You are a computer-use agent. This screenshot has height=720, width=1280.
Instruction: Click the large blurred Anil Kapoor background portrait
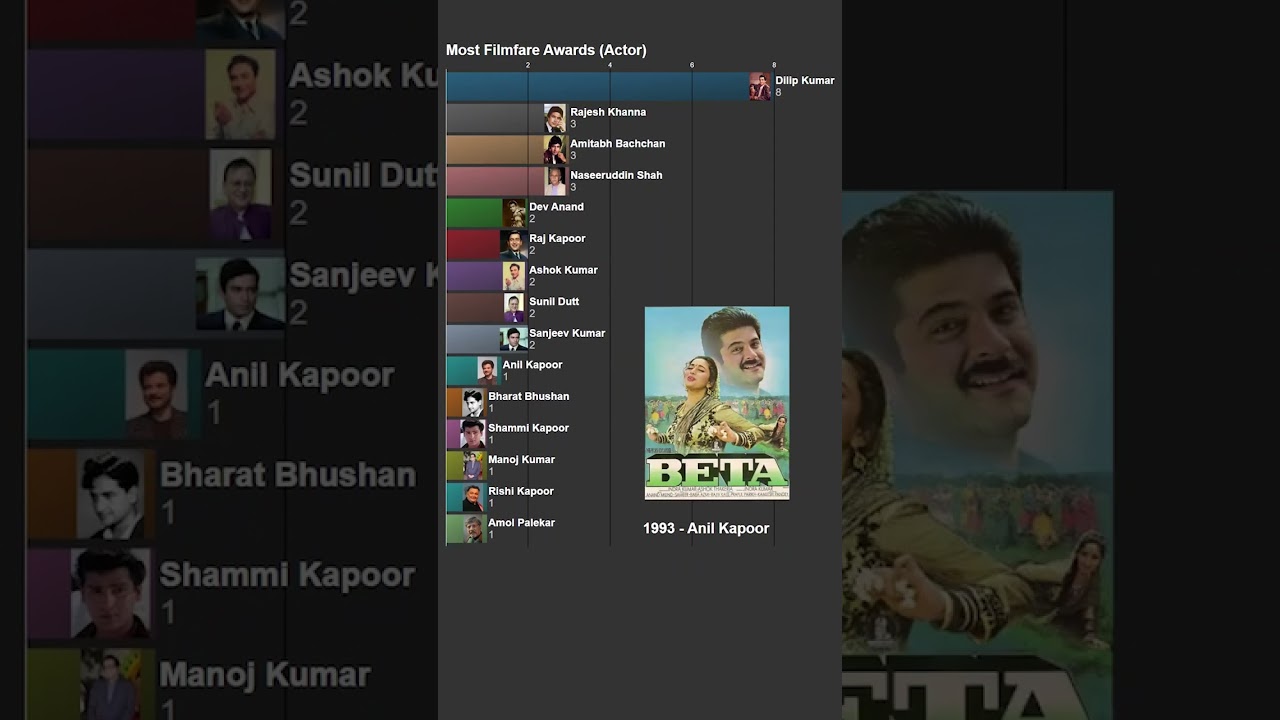point(156,393)
